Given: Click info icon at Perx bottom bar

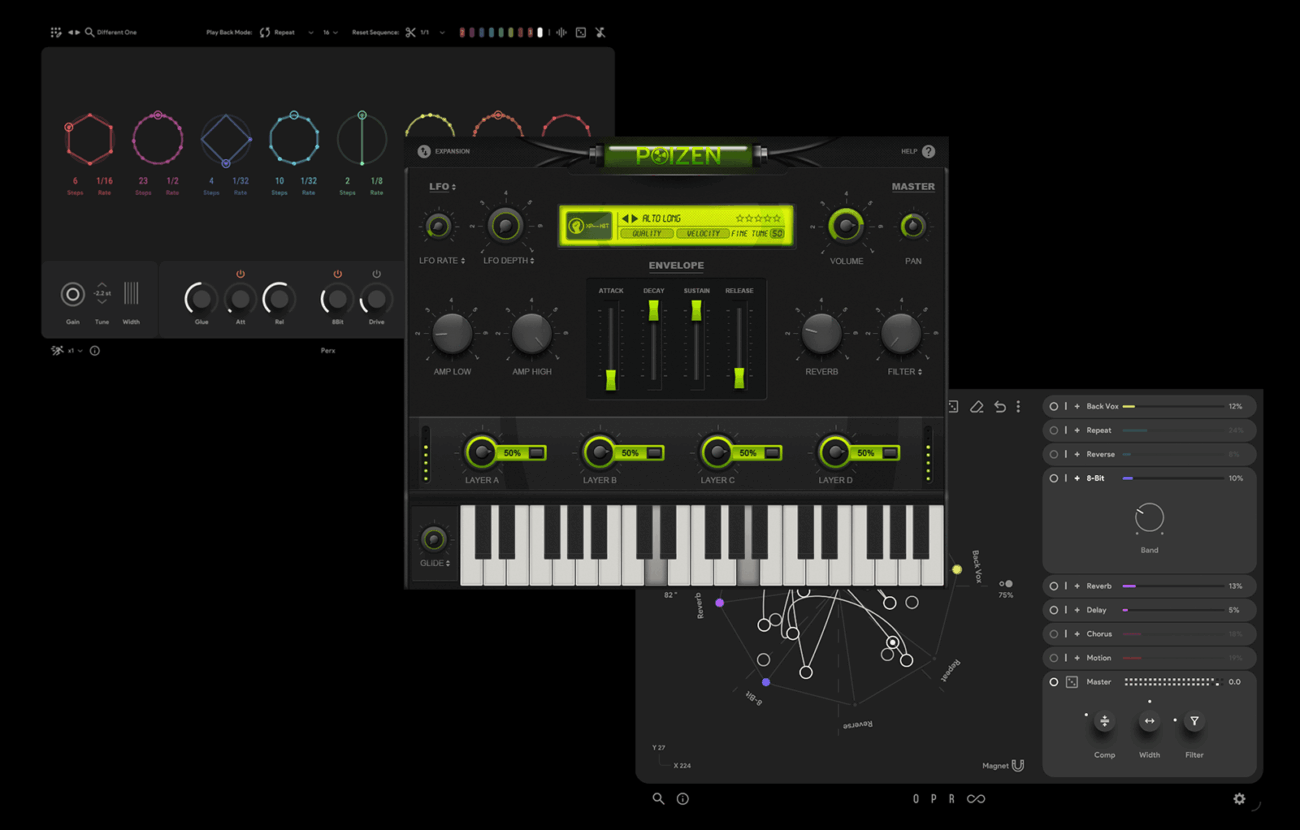Looking at the screenshot, I should [95, 351].
